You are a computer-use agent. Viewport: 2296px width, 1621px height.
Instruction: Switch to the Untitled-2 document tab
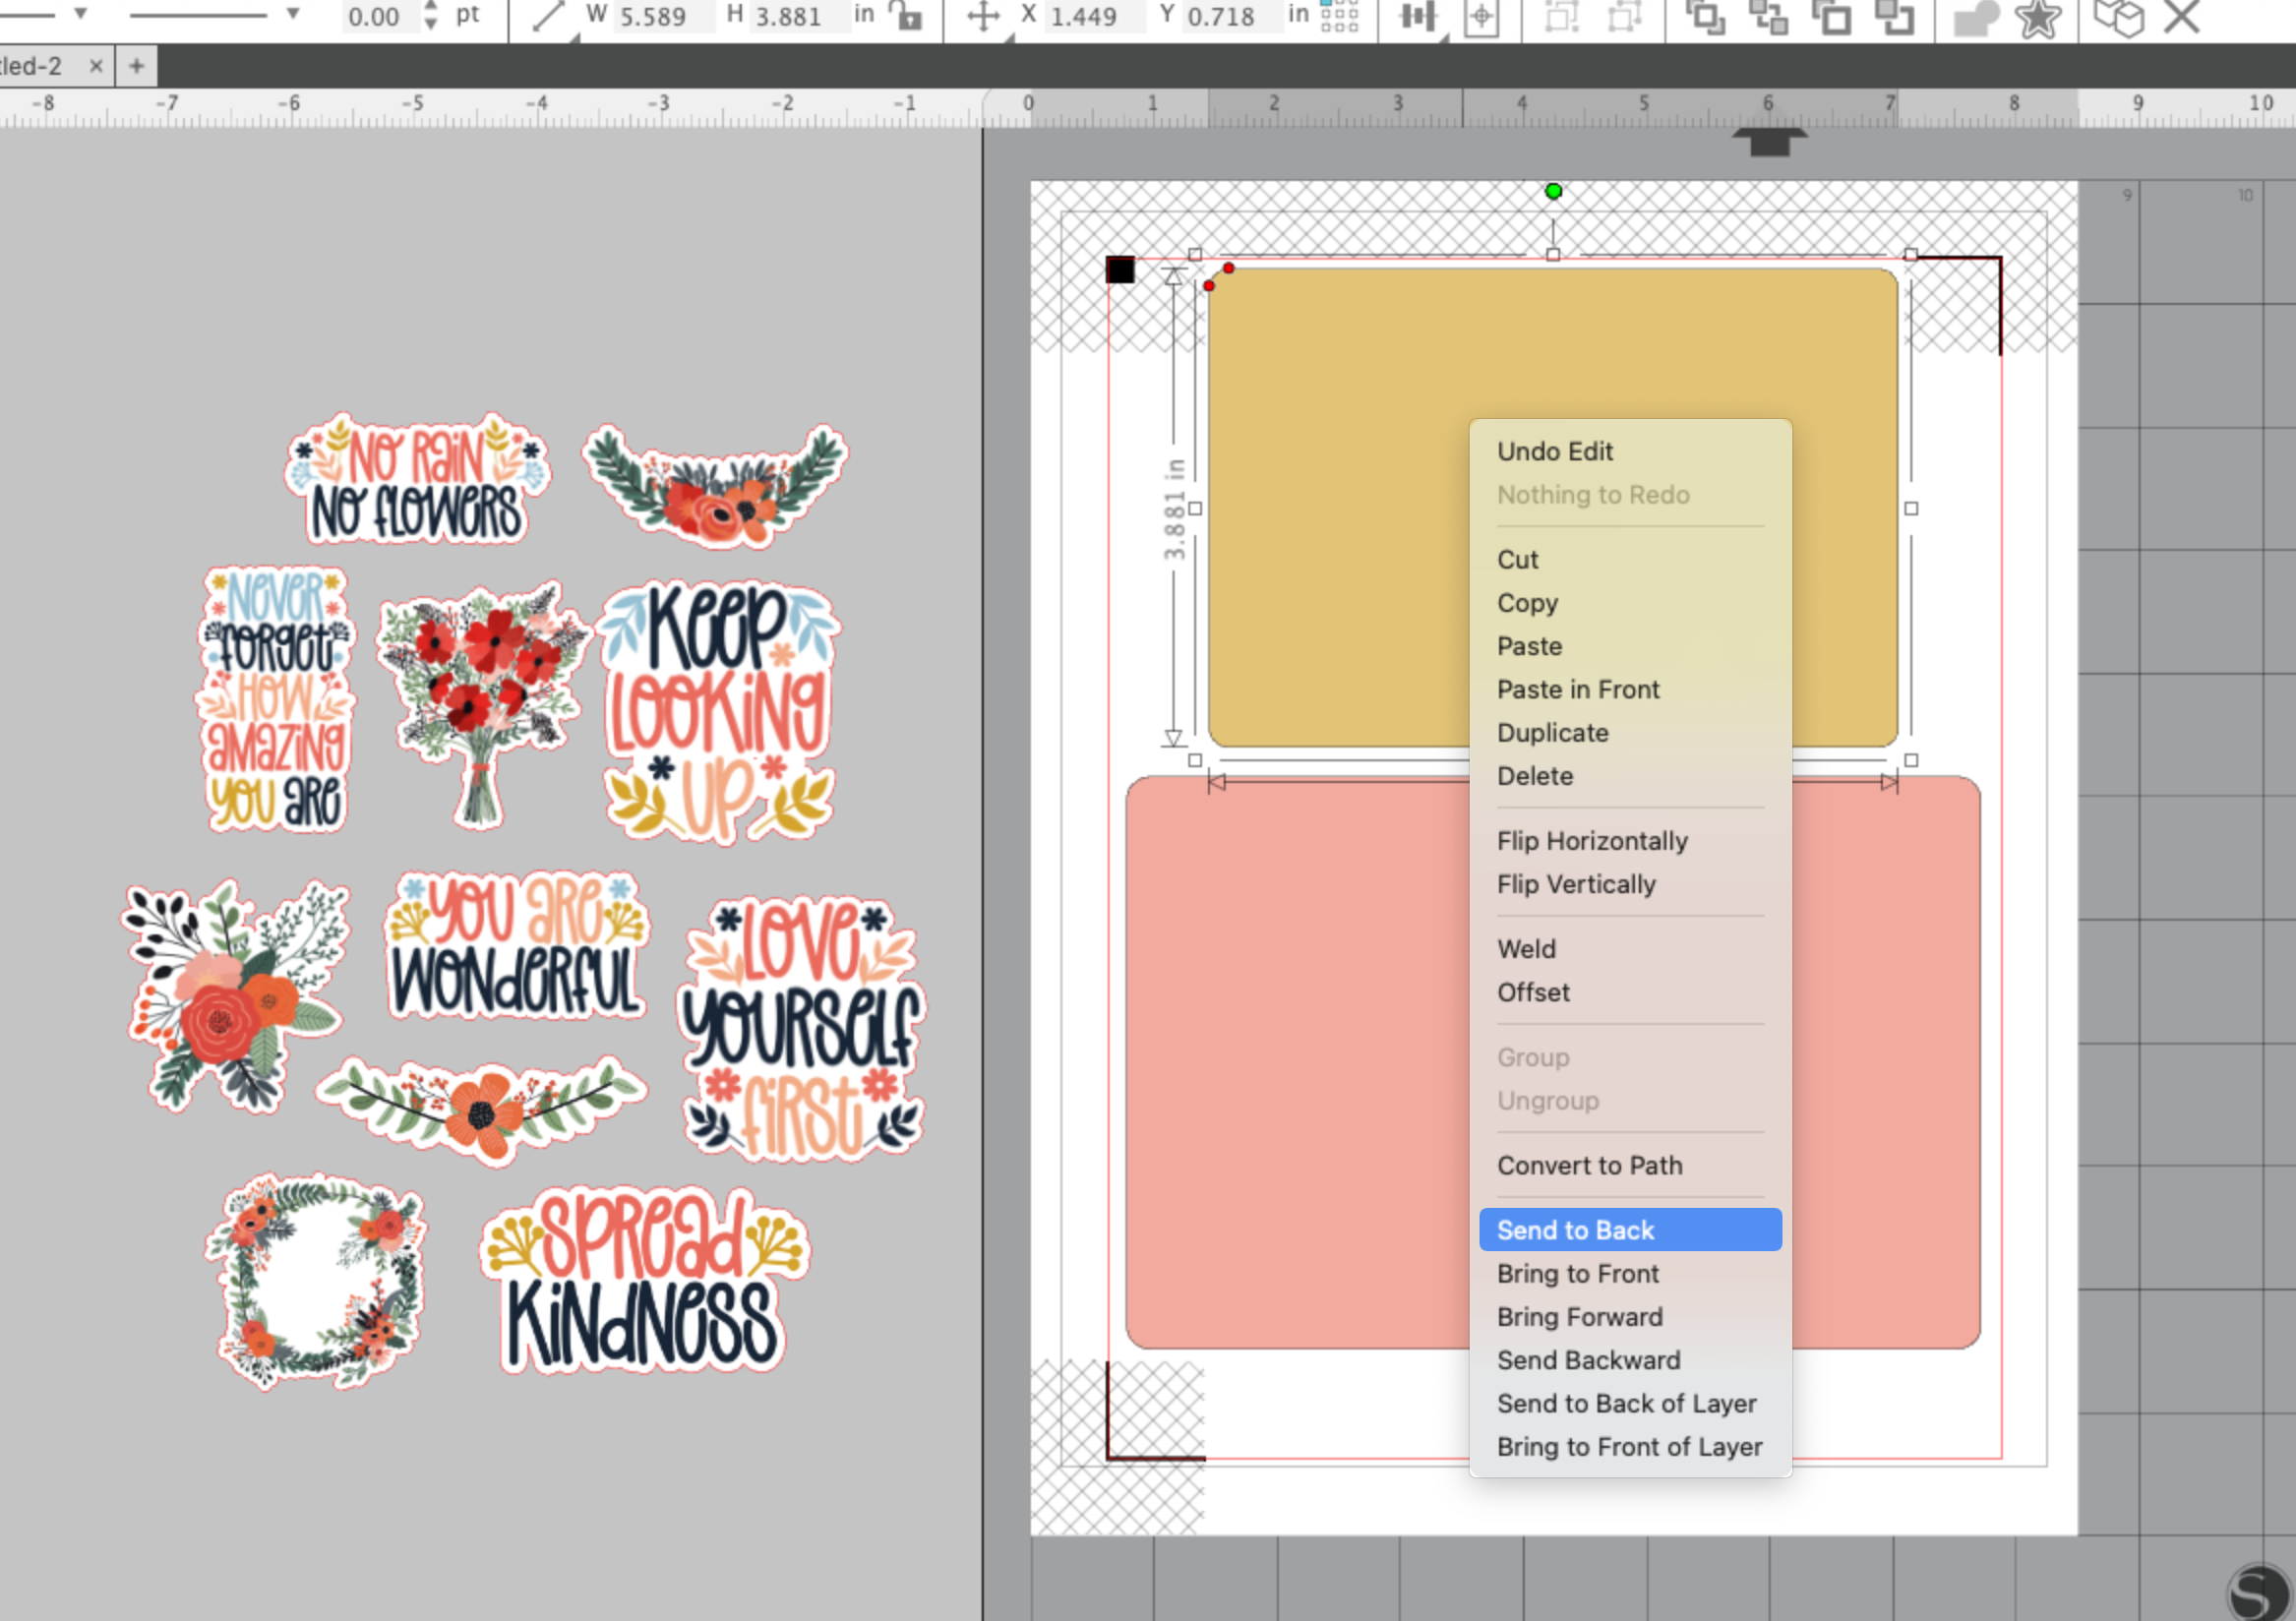[x=40, y=65]
